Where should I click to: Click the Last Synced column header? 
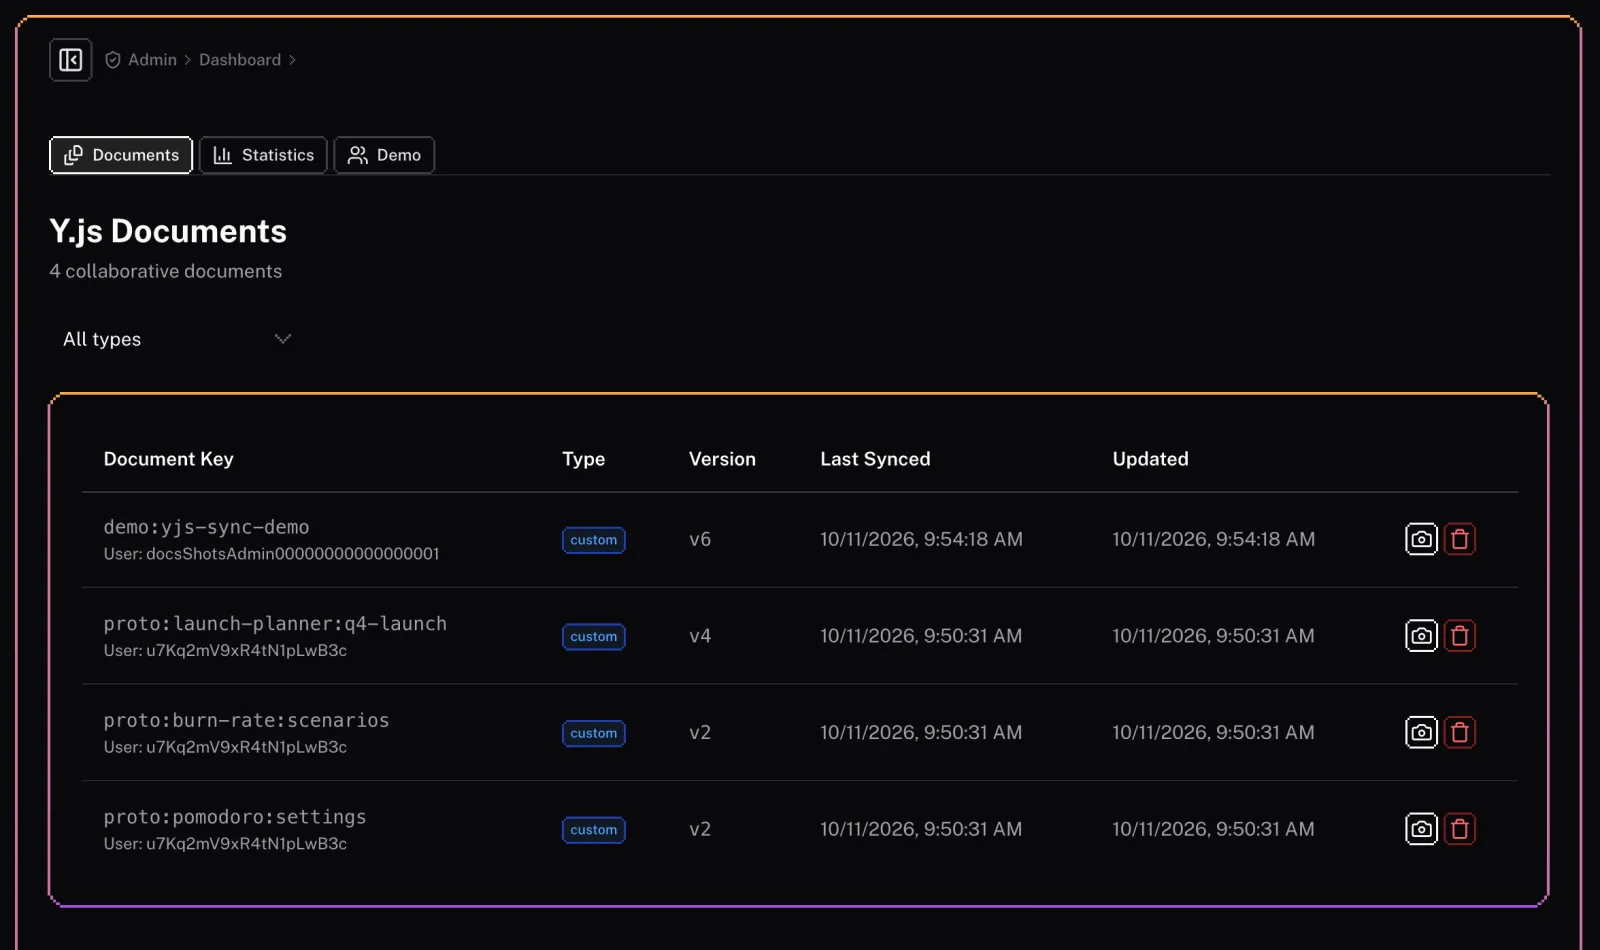(x=875, y=459)
